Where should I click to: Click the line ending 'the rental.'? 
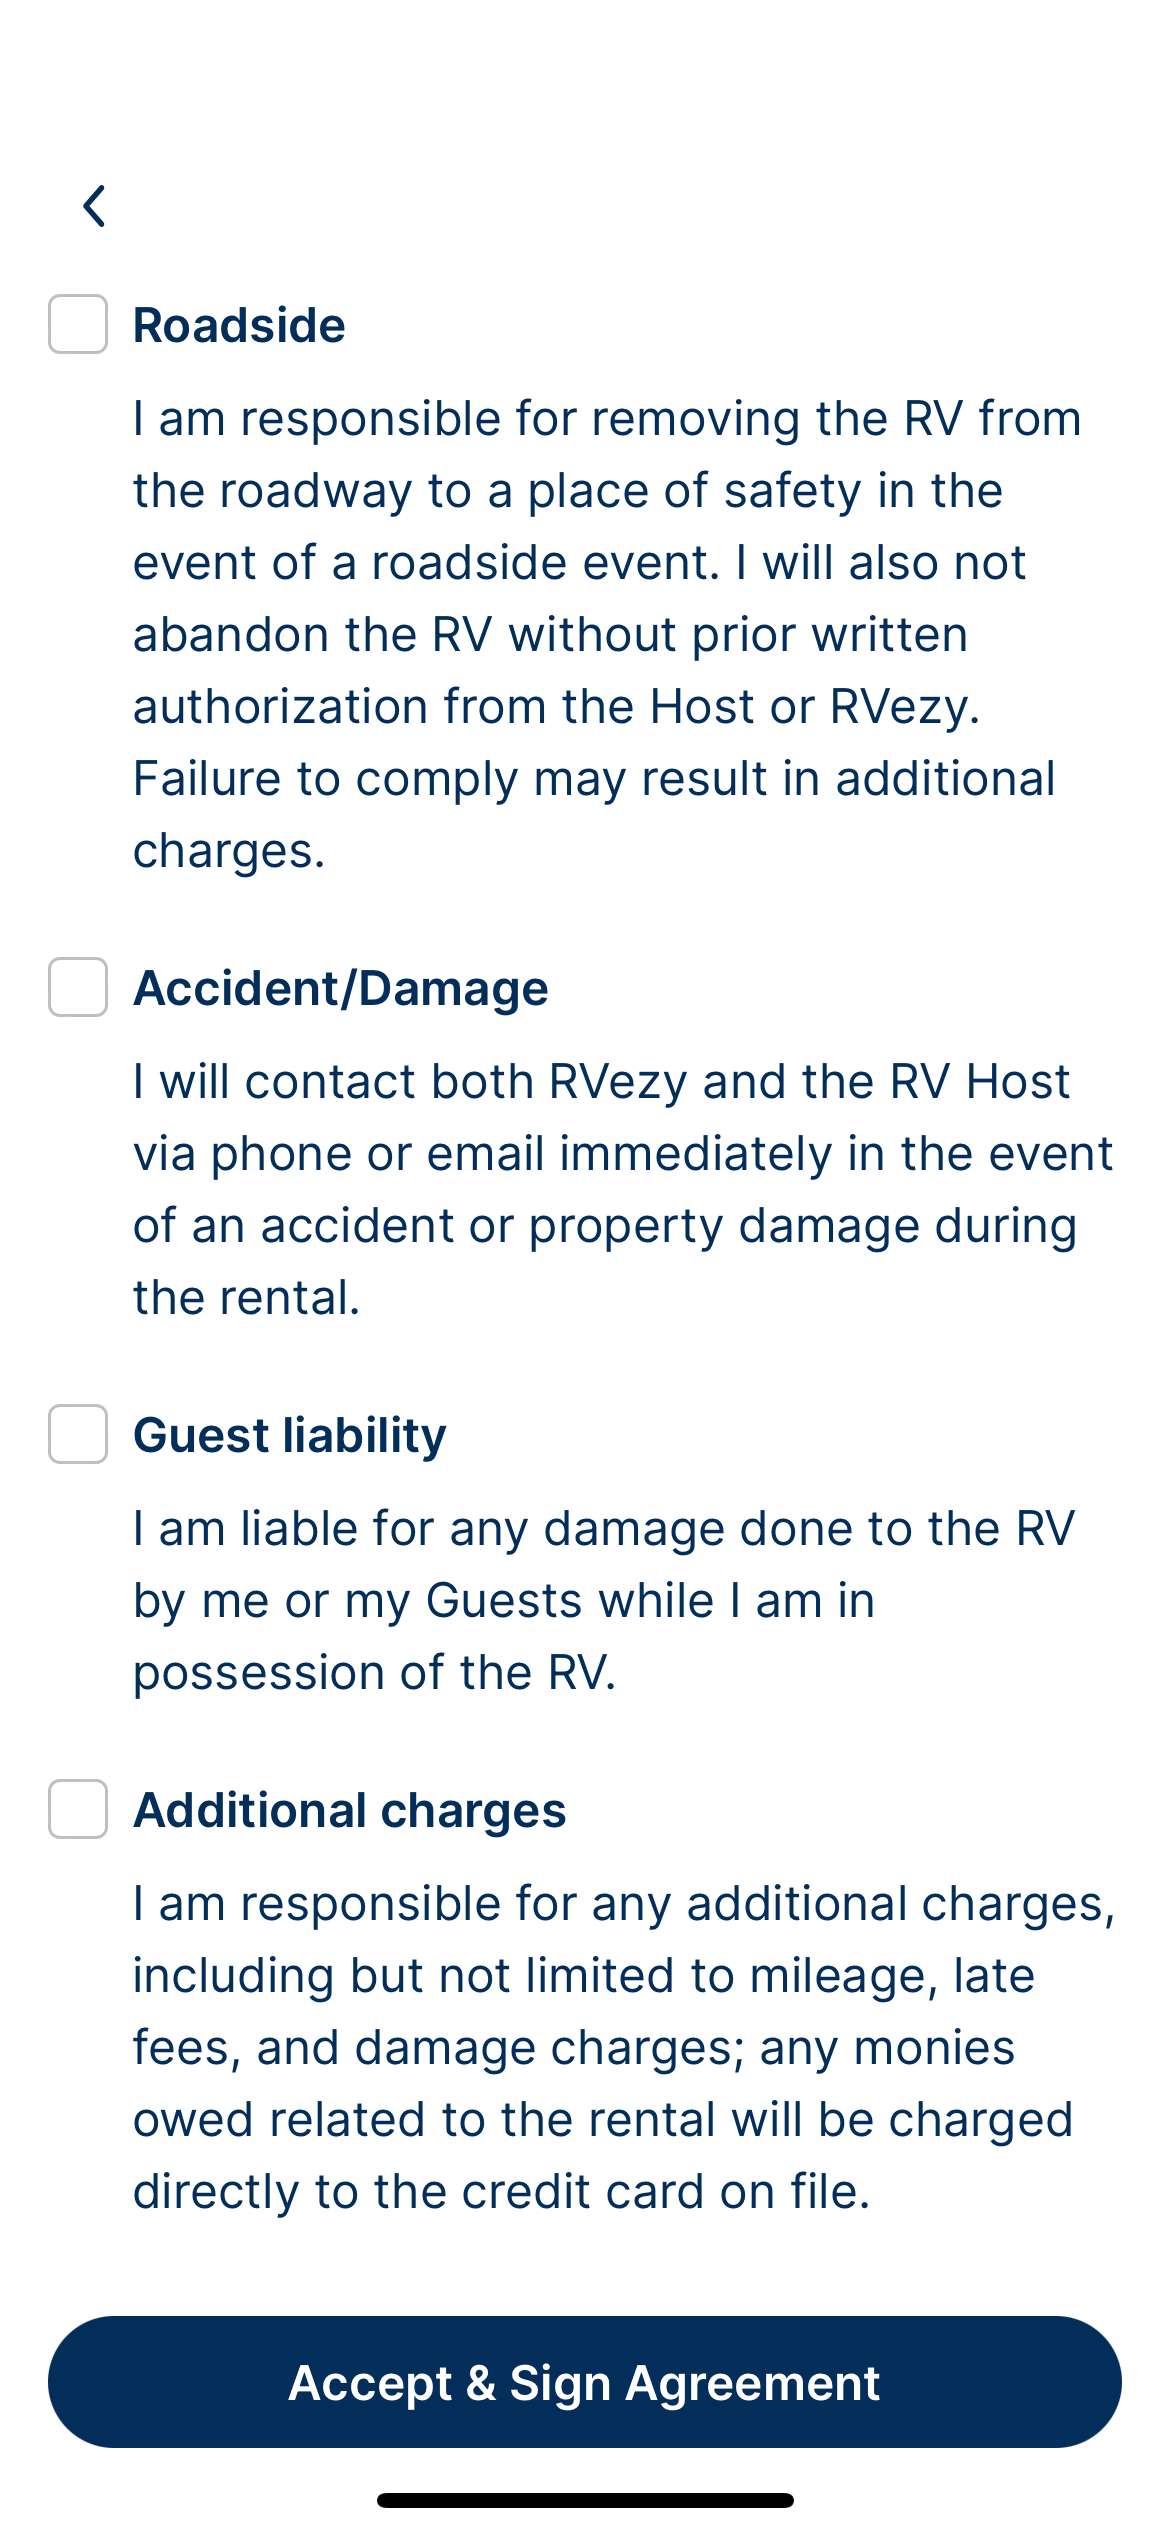click(247, 1298)
